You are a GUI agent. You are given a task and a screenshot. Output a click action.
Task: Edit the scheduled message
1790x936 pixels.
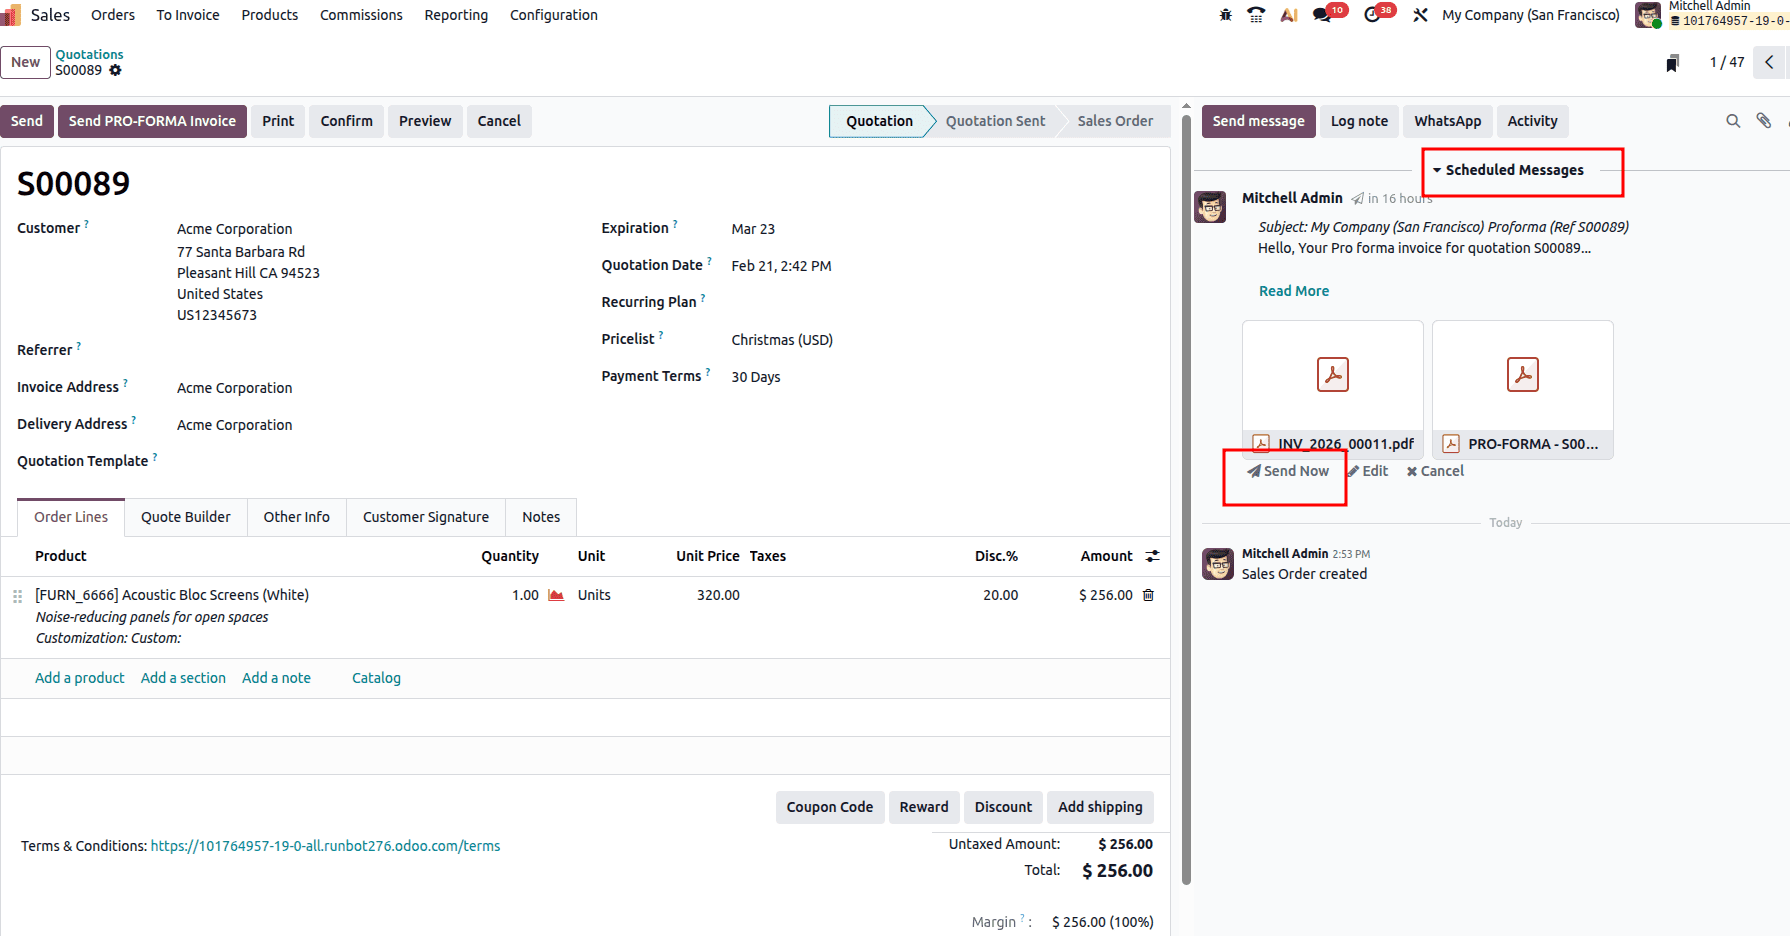1368,471
